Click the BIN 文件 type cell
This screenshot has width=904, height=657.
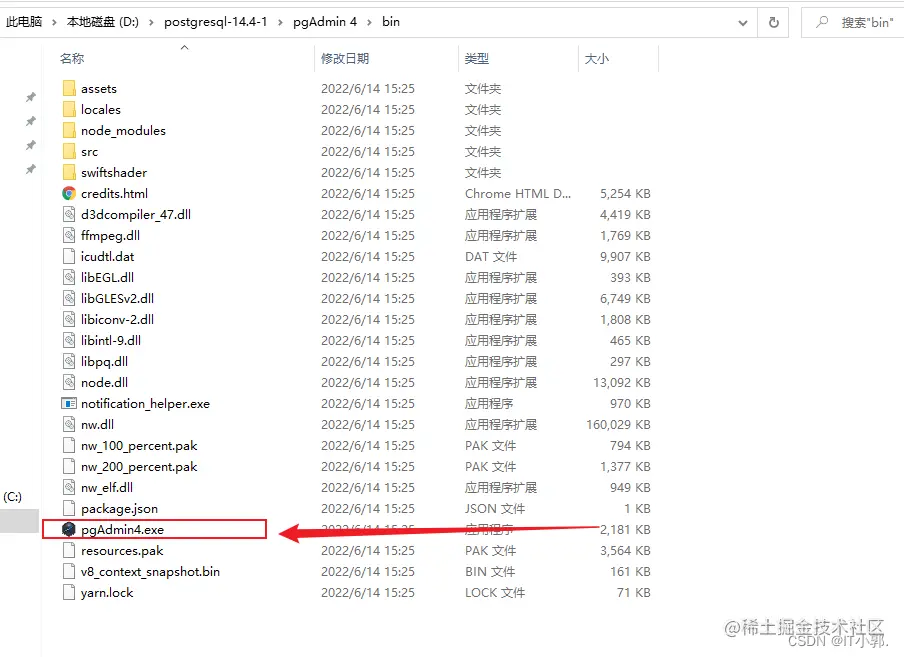pos(490,572)
